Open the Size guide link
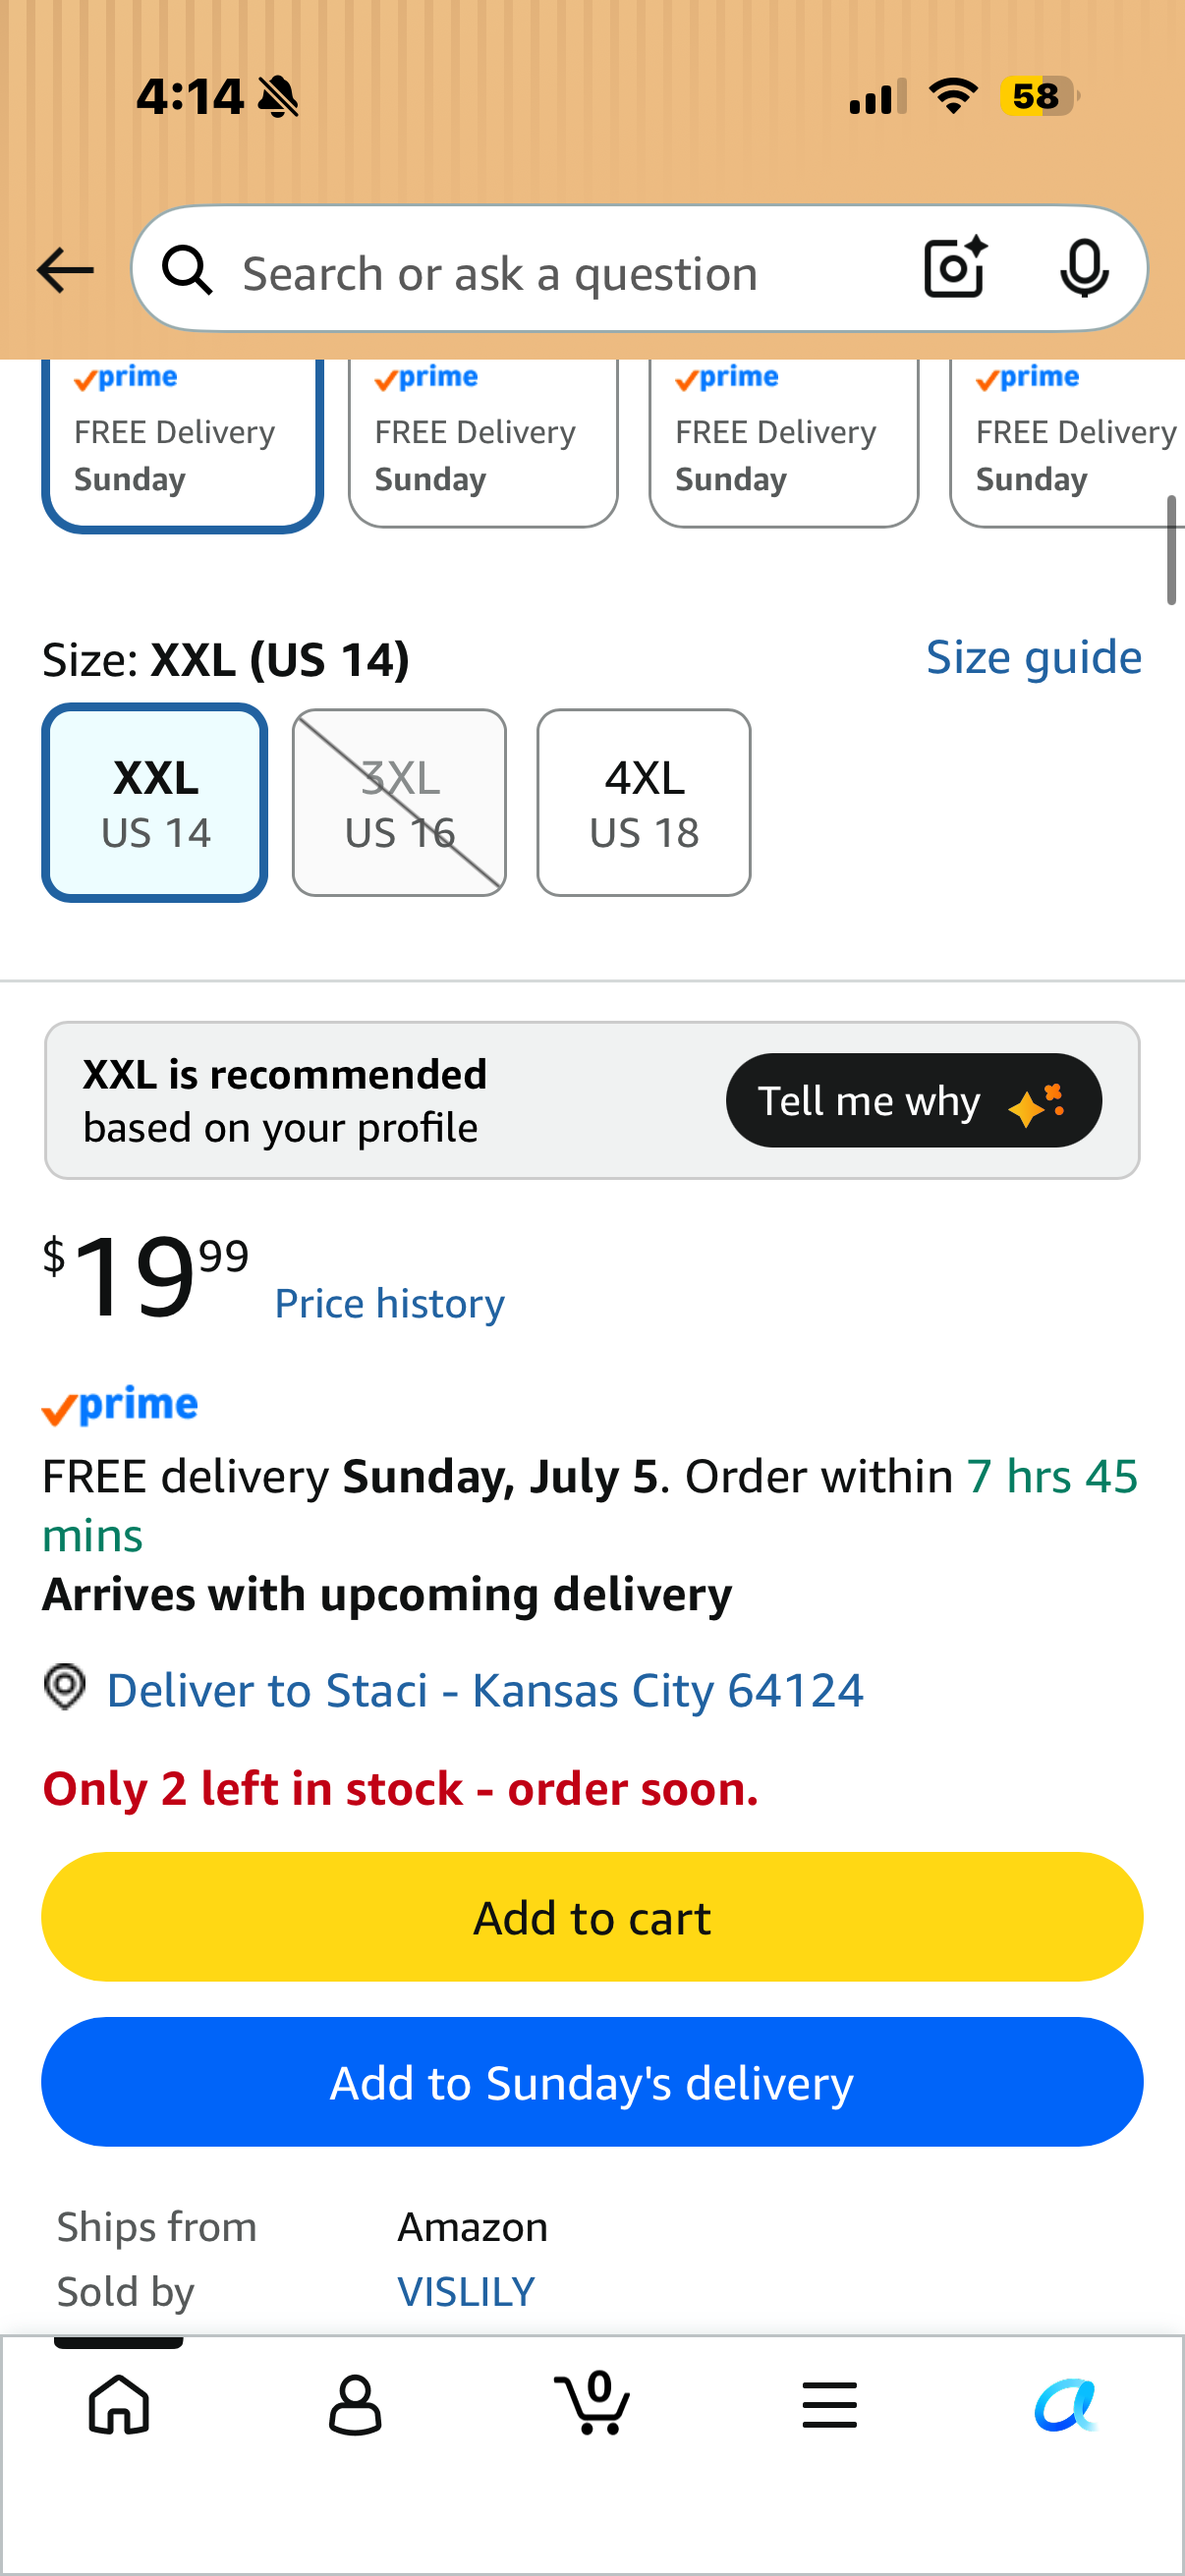Image resolution: width=1185 pixels, height=2576 pixels. (x=1034, y=658)
